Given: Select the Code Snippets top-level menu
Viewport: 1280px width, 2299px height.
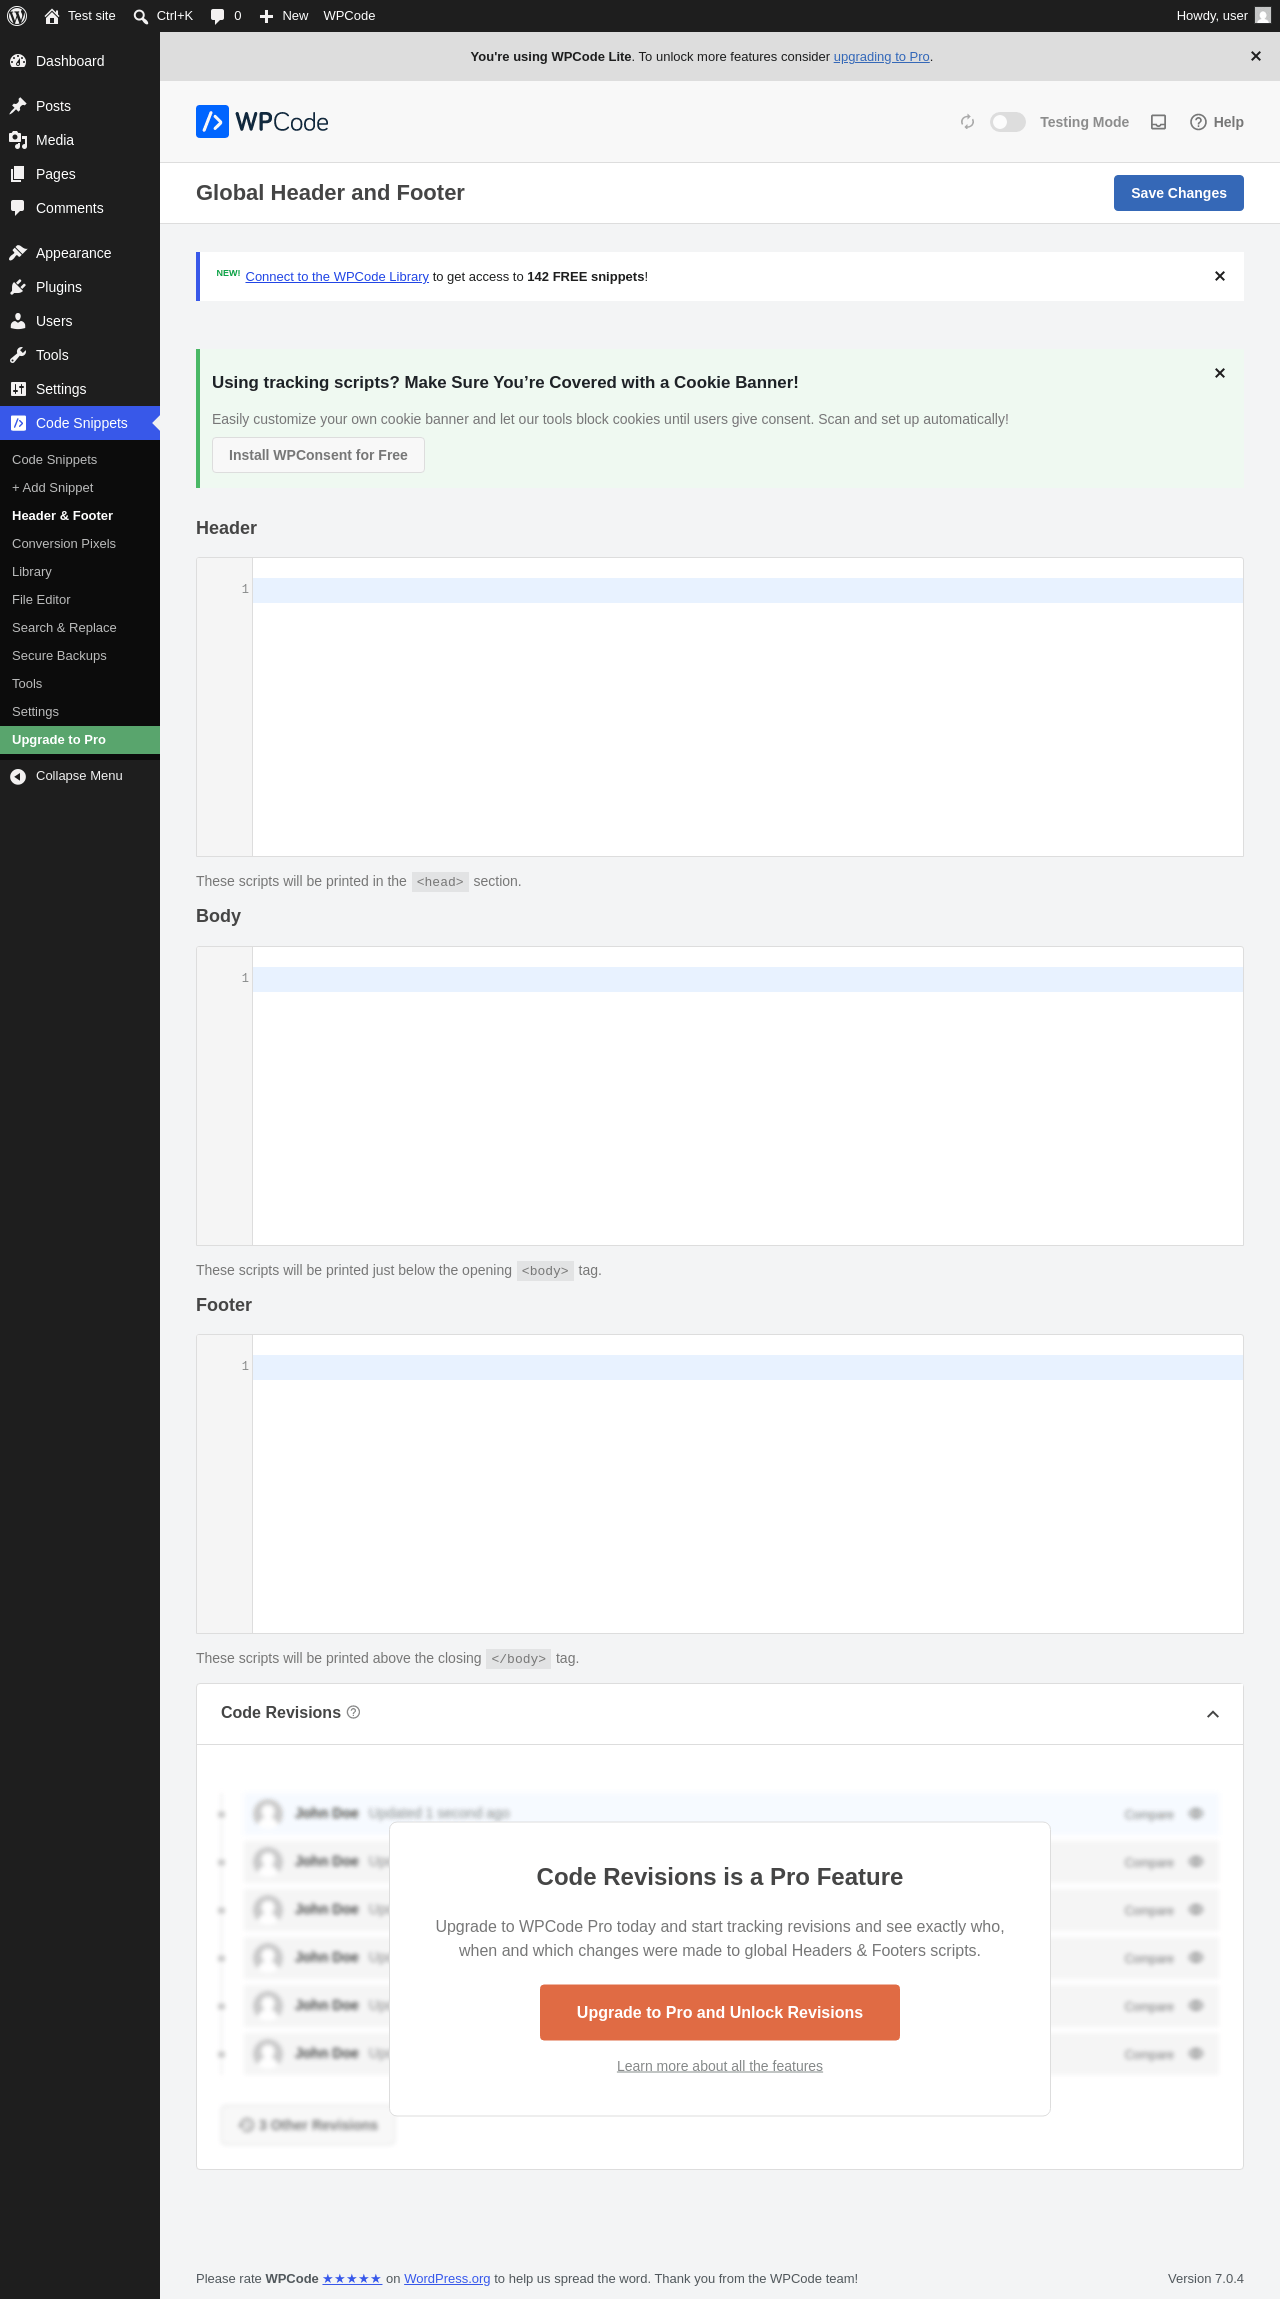Looking at the screenshot, I should tap(80, 423).
